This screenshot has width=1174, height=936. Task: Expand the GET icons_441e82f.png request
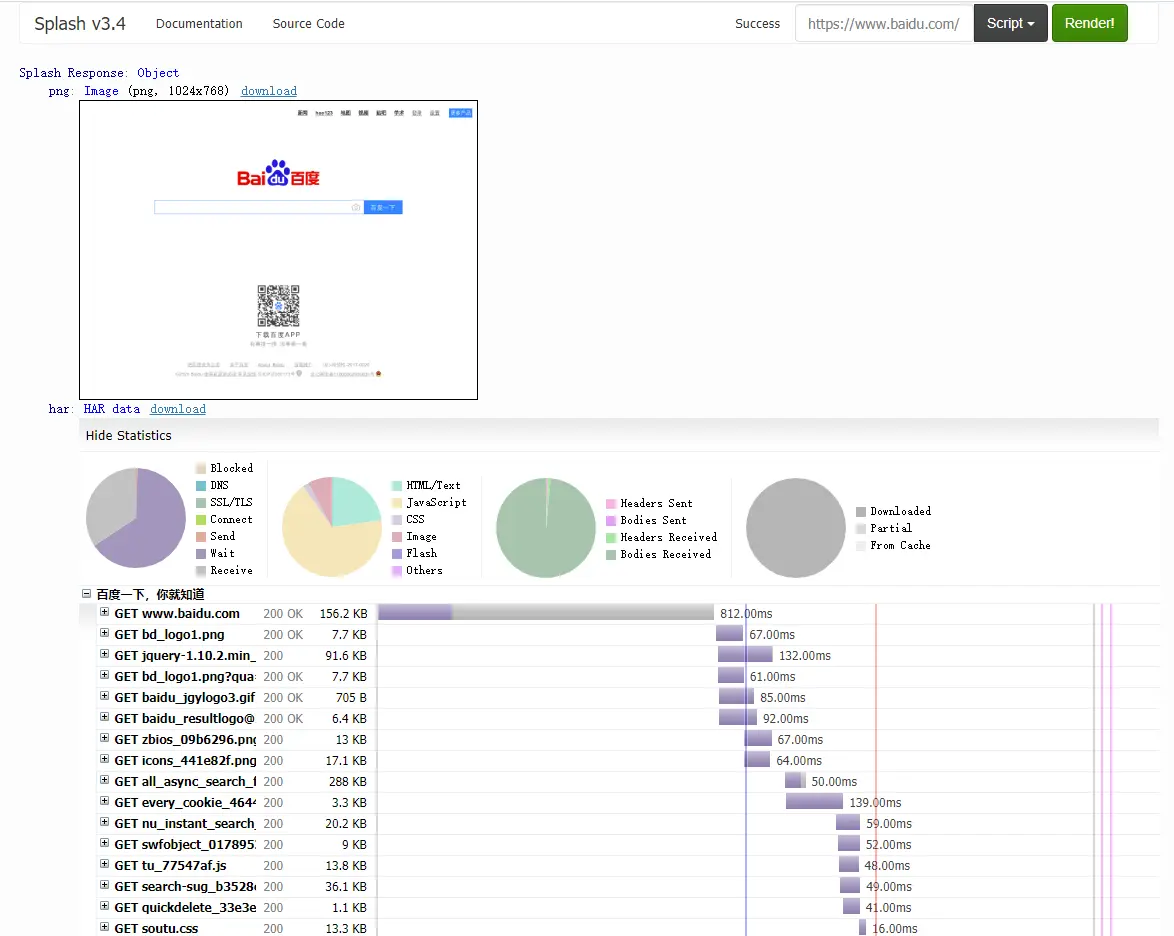pos(105,759)
